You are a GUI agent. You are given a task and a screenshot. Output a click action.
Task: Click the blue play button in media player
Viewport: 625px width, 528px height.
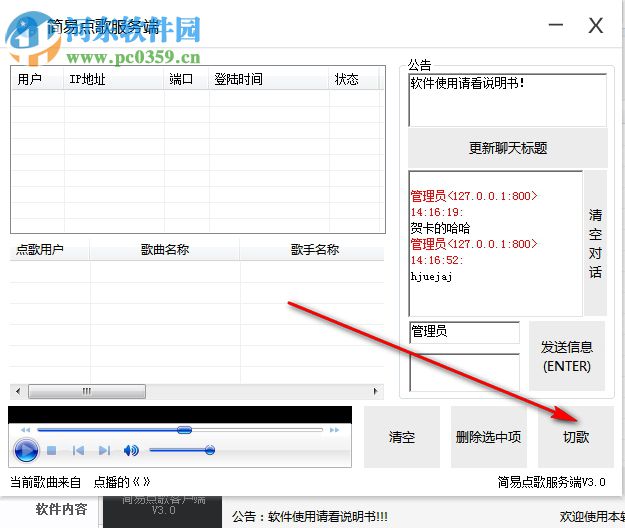[26, 451]
